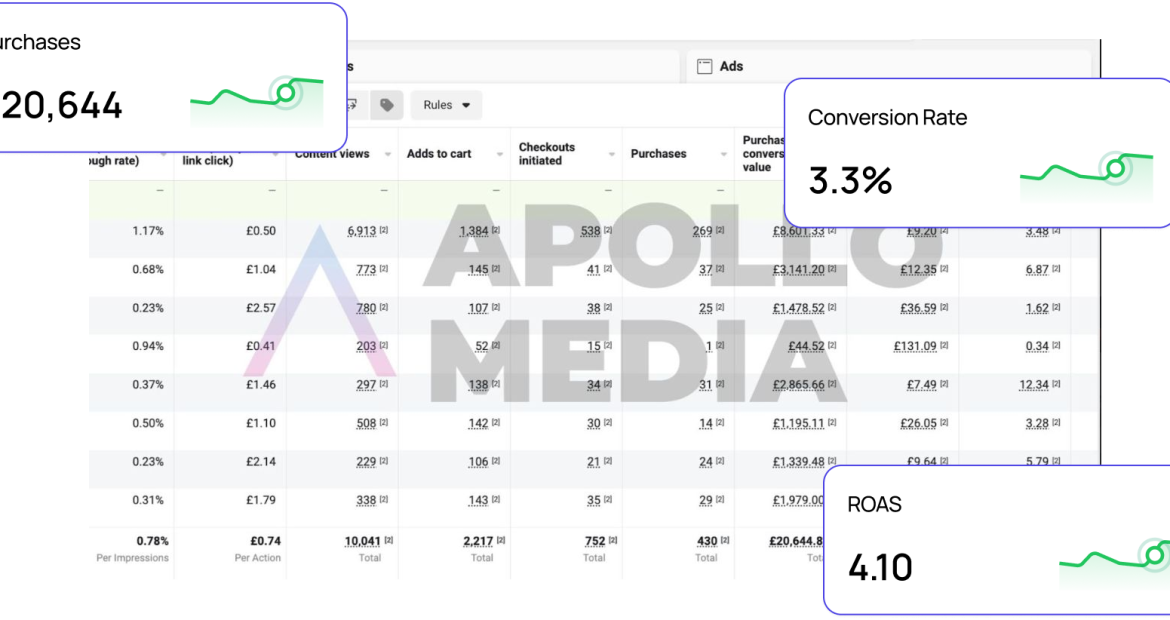Select the £2.14 cost cell
Viewport: 1170px width, 620px height.
pos(261,462)
